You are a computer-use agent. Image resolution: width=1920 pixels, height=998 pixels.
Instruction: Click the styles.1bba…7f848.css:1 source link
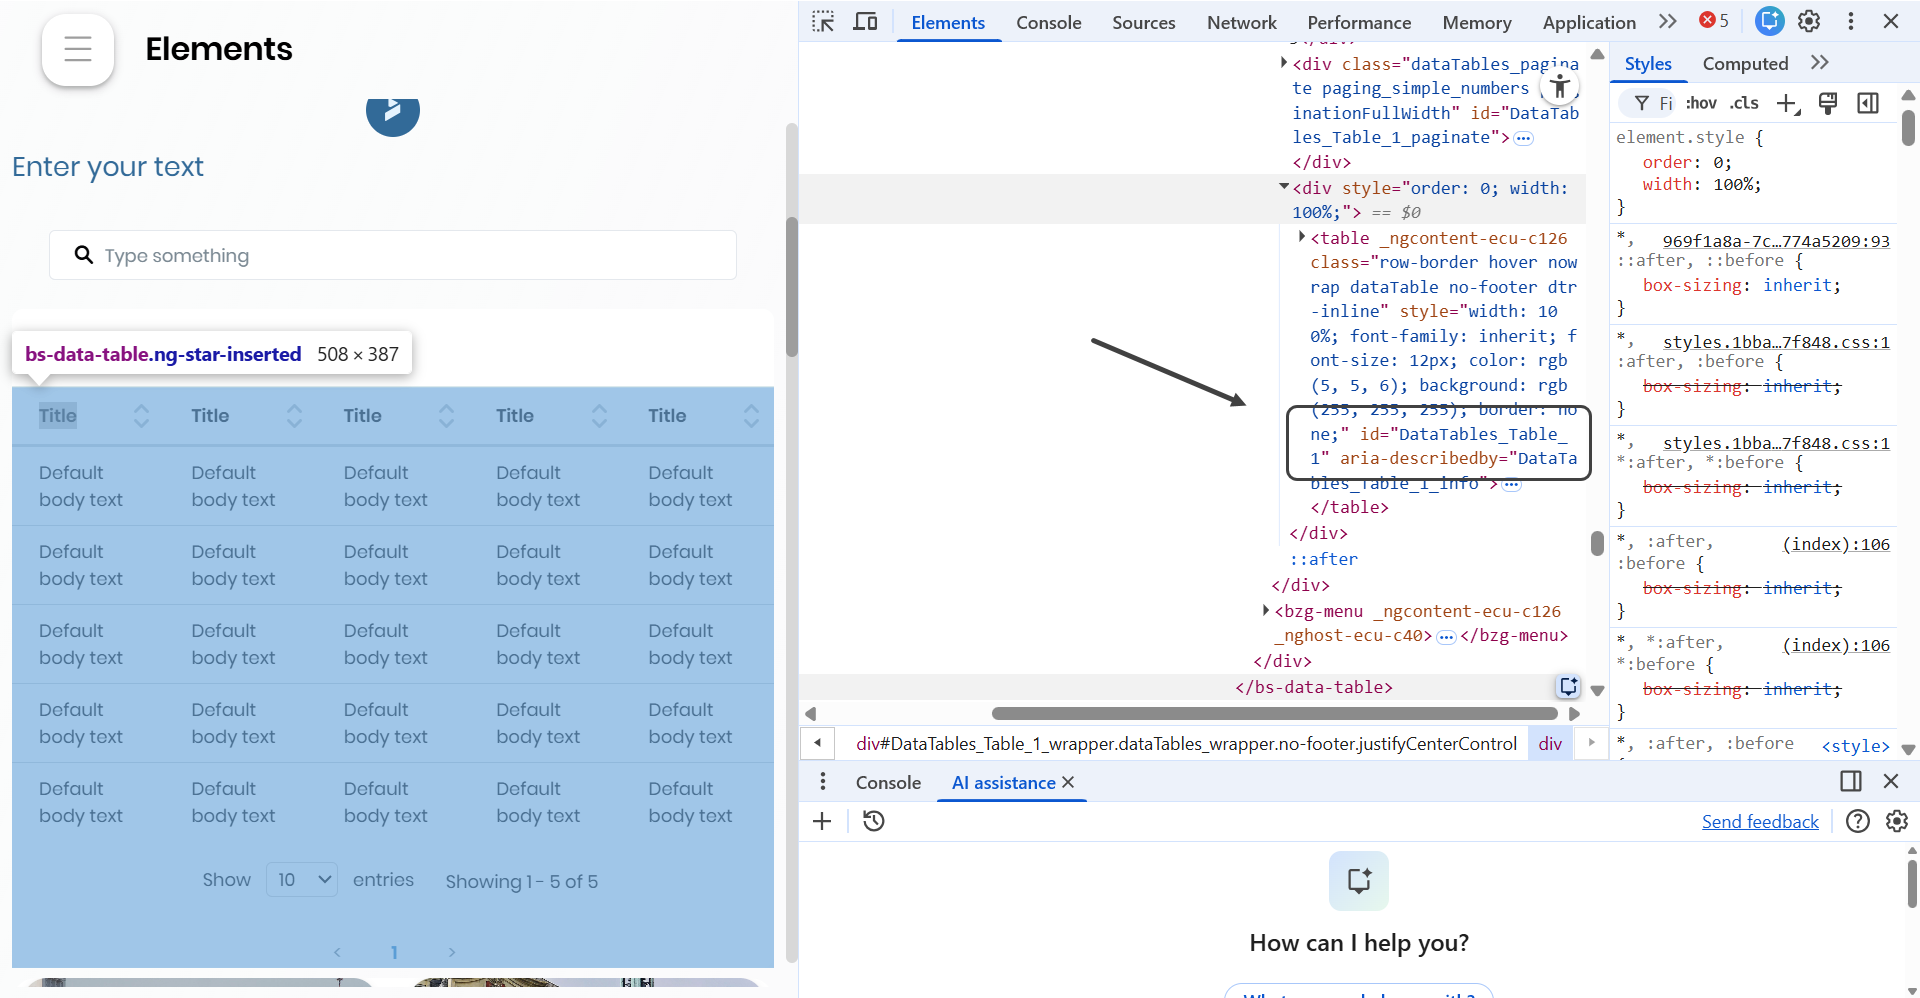pyautogui.click(x=1776, y=343)
